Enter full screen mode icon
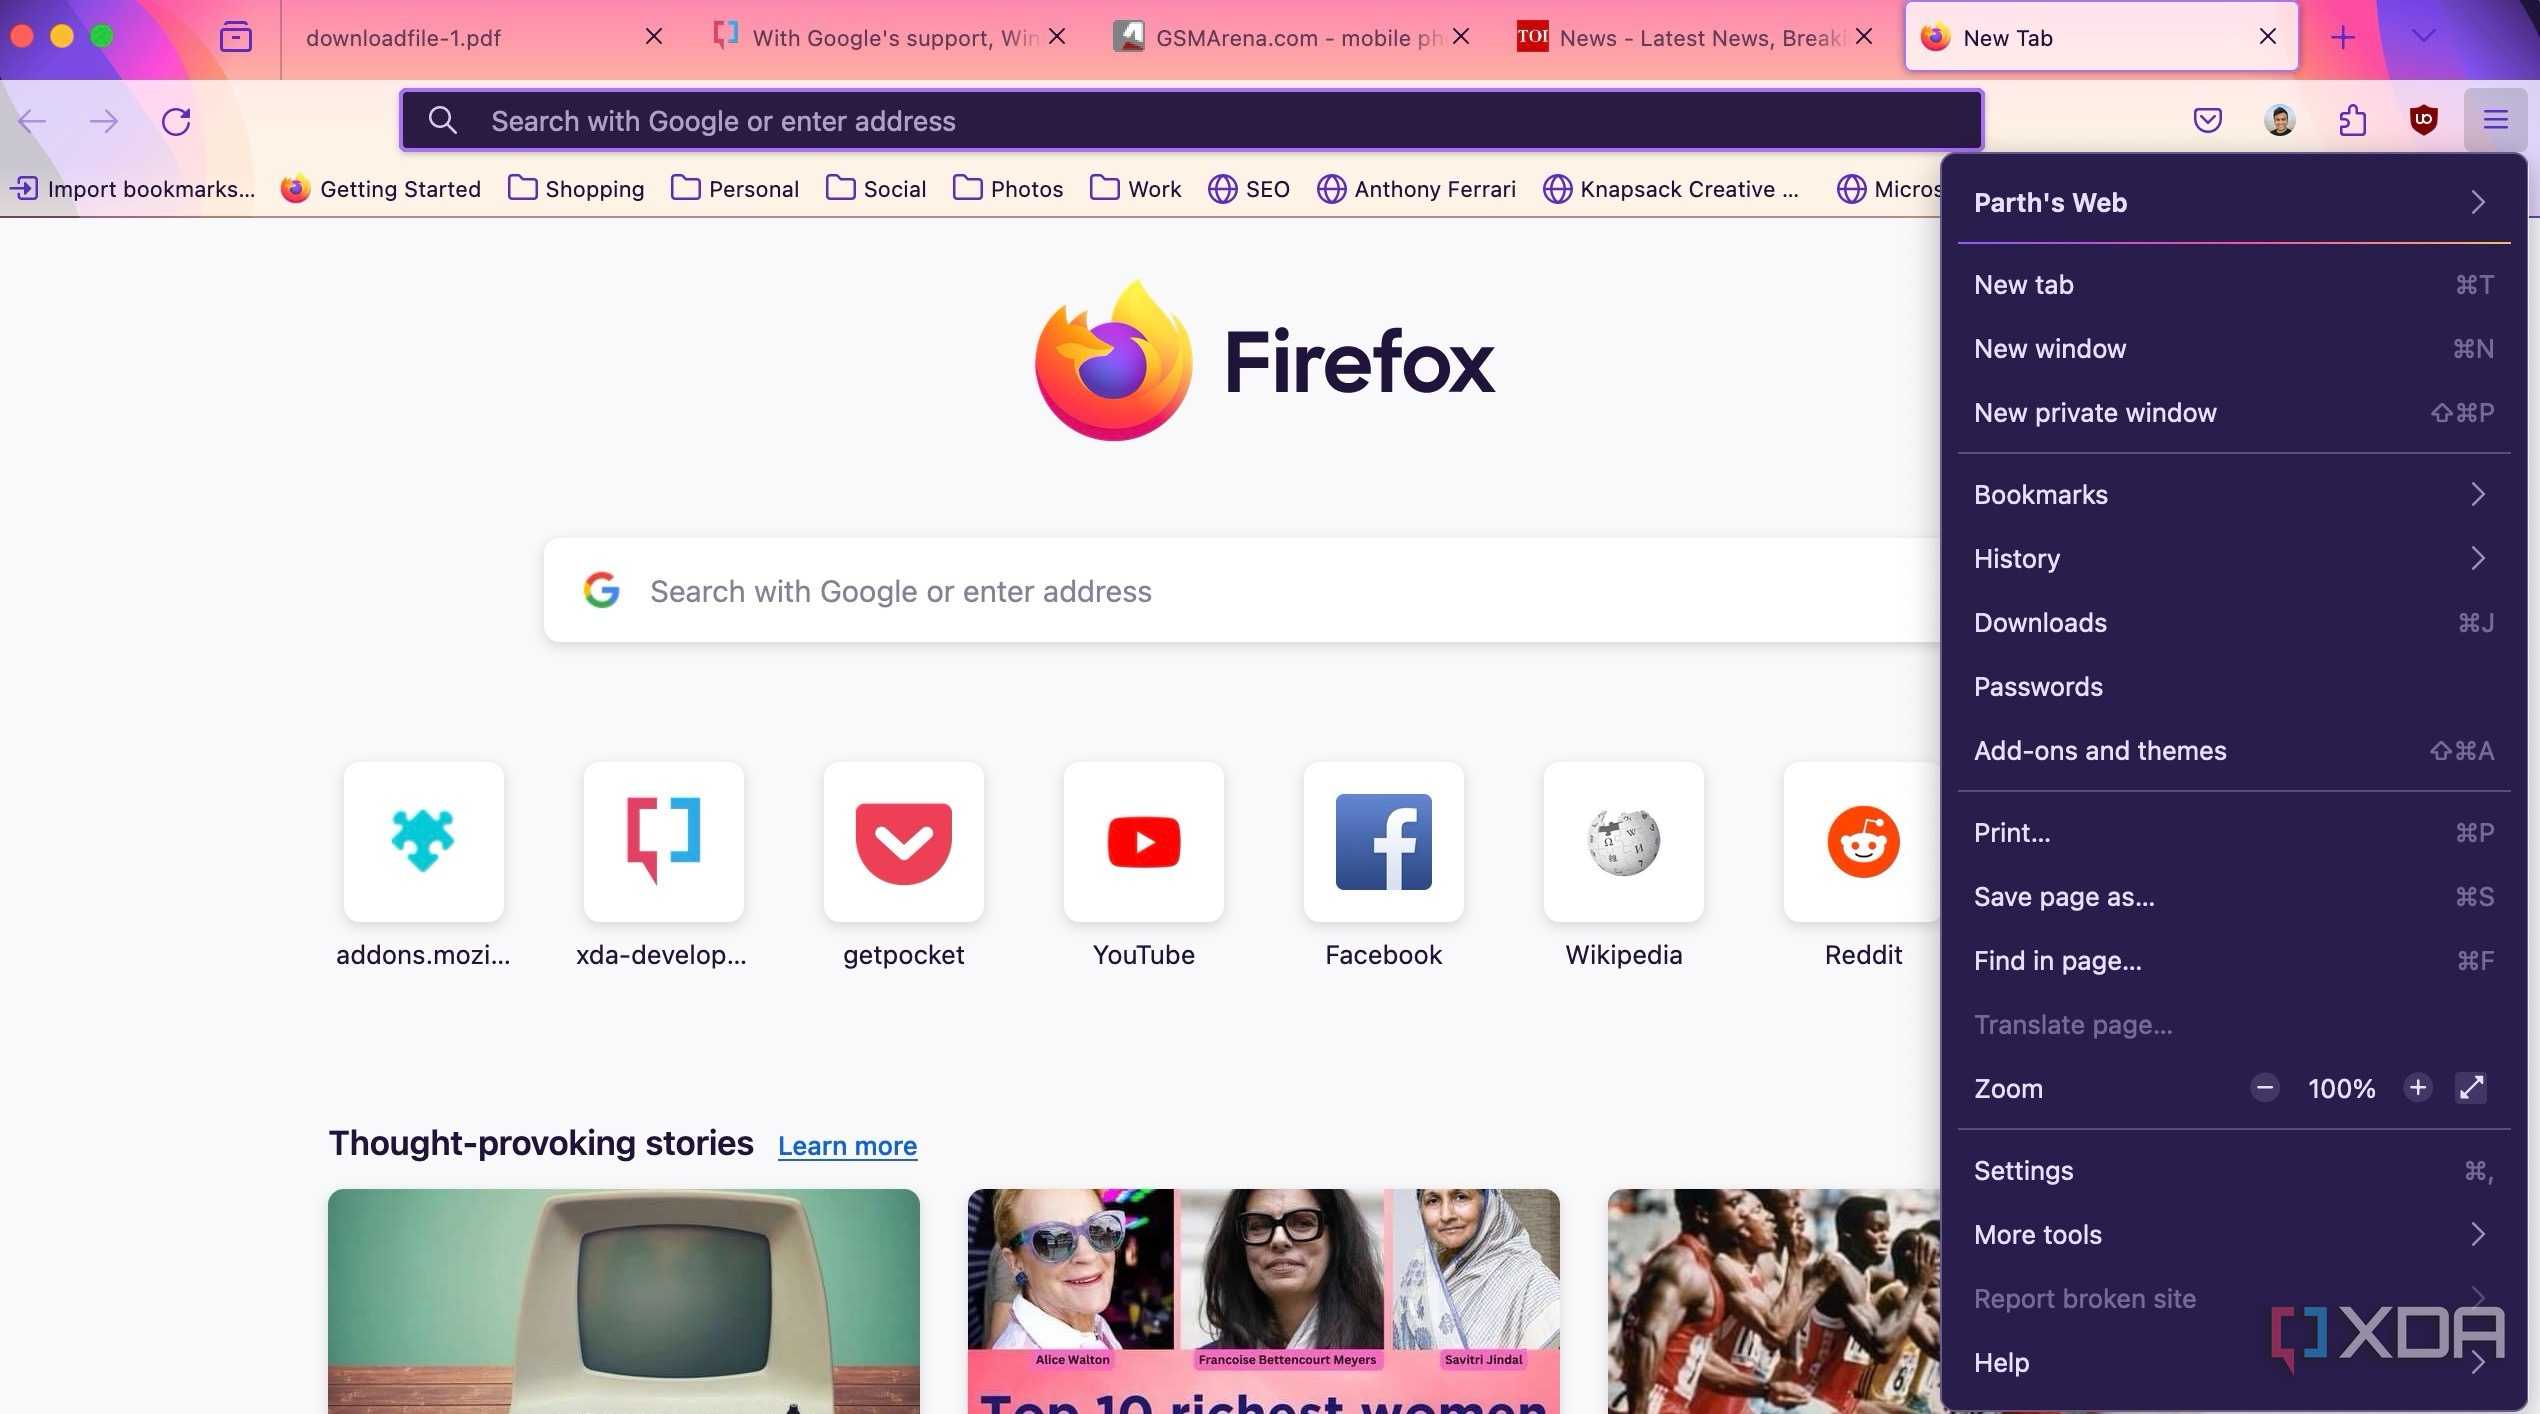2540x1414 pixels. [x=2471, y=1088]
